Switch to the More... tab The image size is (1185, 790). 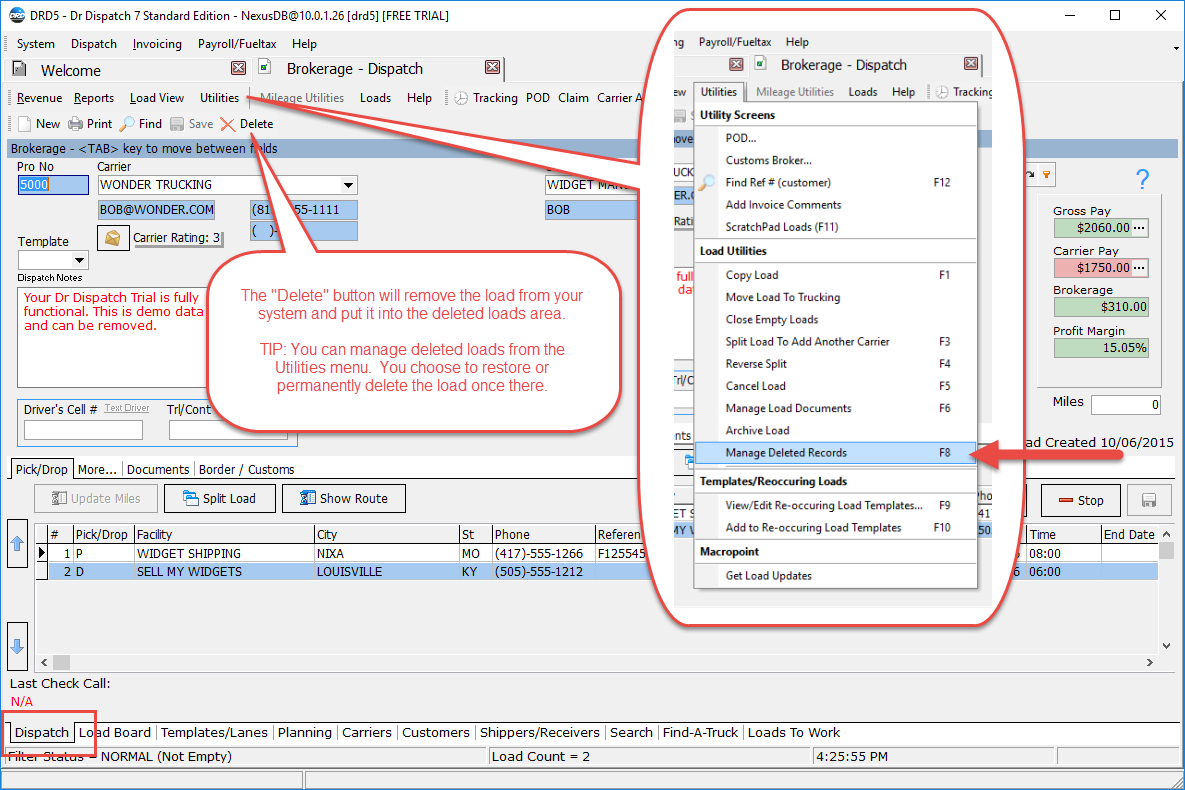click(97, 469)
